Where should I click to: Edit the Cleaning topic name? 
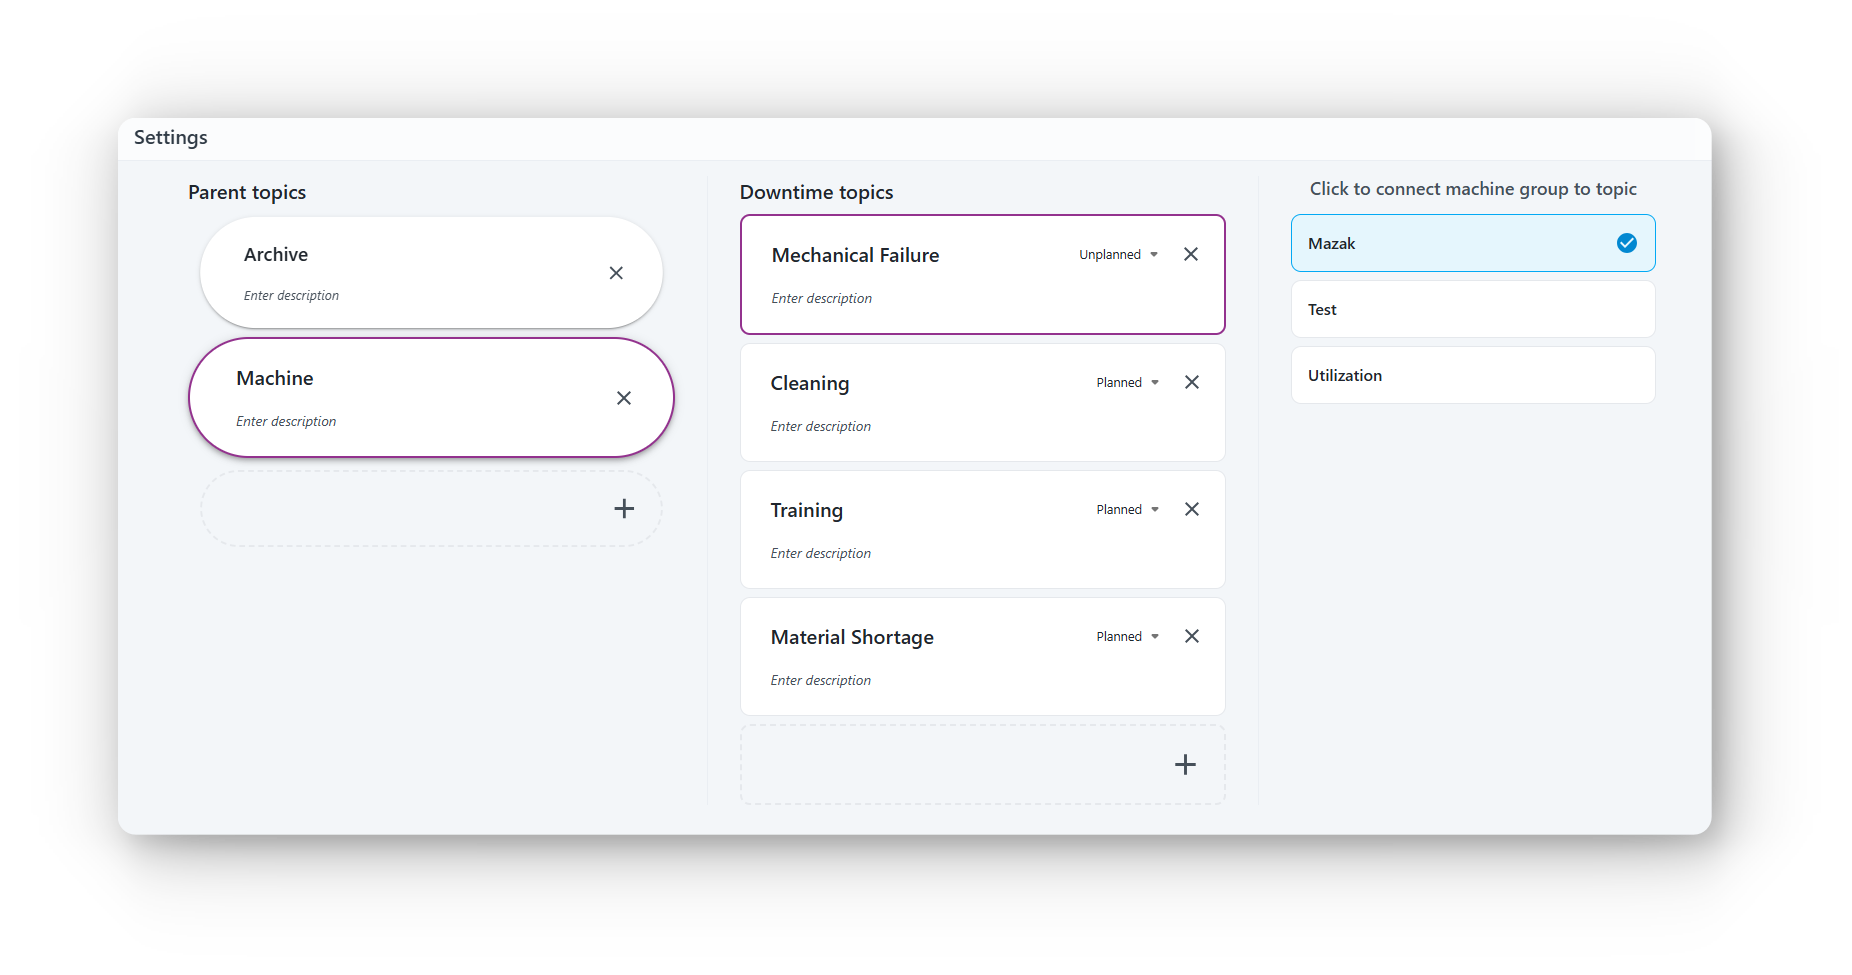pos(809,384)
